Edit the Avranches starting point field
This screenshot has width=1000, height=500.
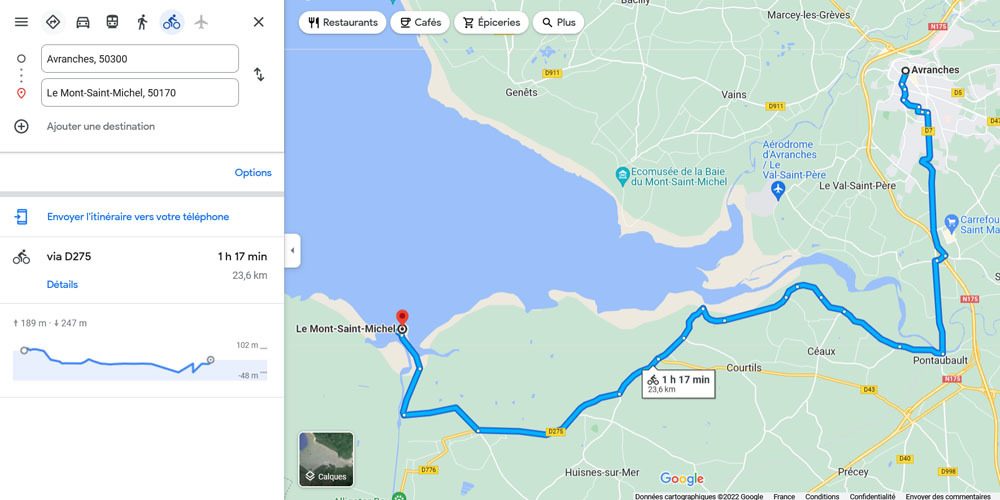coord(140,59)
